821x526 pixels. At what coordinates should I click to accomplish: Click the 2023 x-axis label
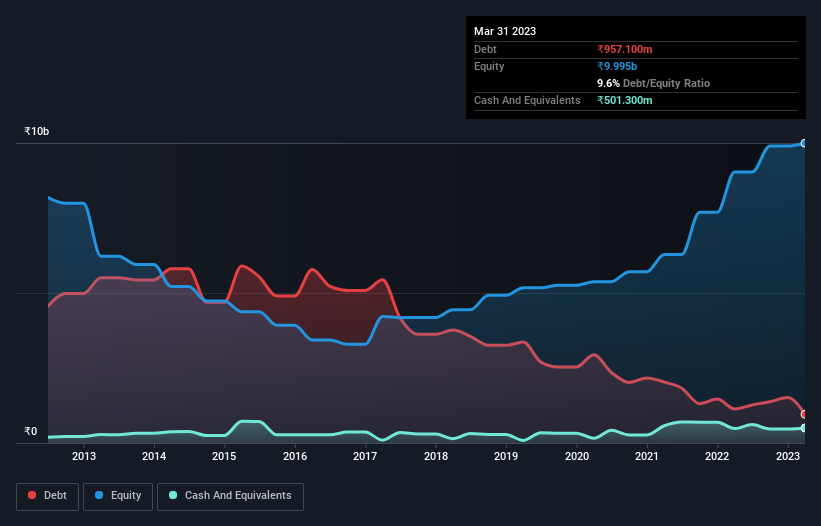787,456
